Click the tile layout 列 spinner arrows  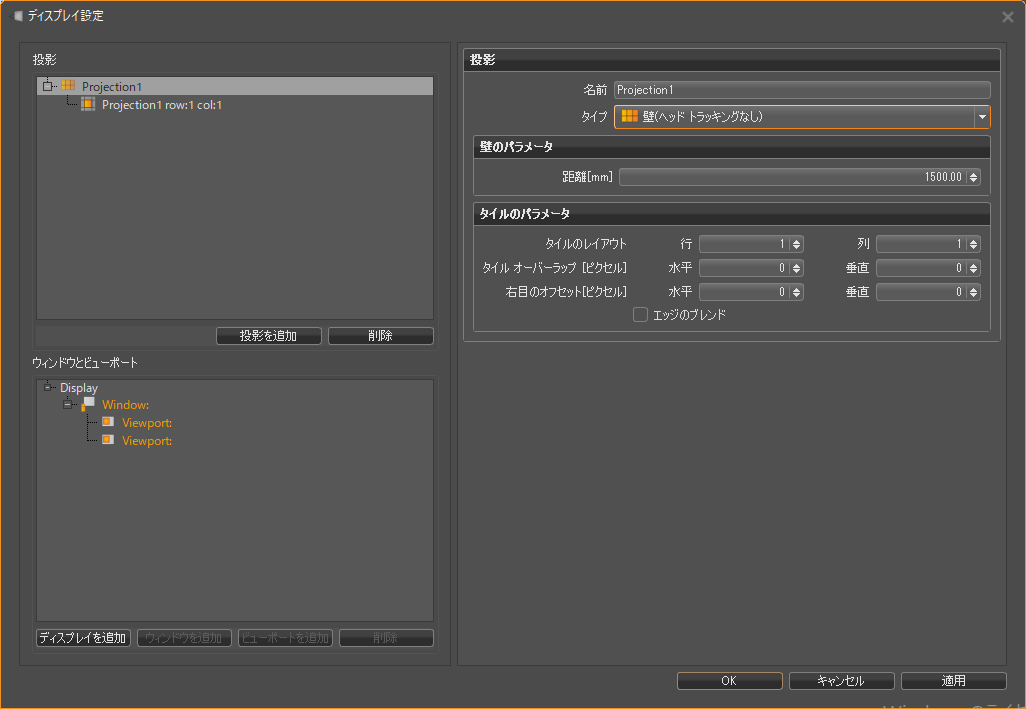coord(974,244)
